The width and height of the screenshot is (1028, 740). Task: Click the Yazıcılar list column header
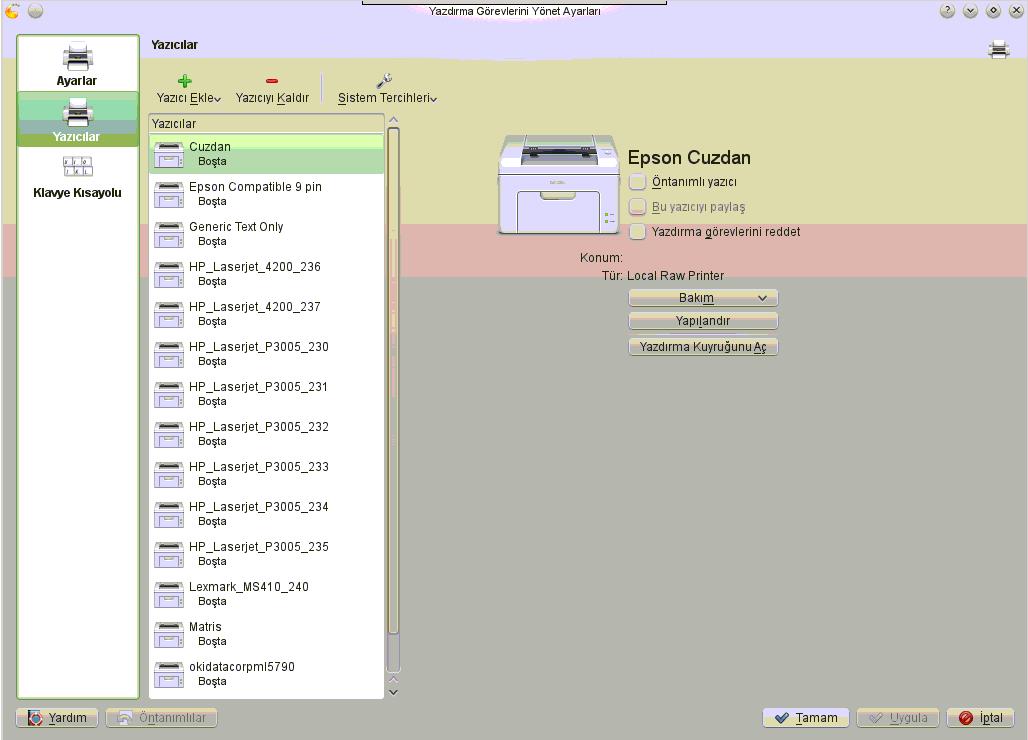click(x=266, y=123)
